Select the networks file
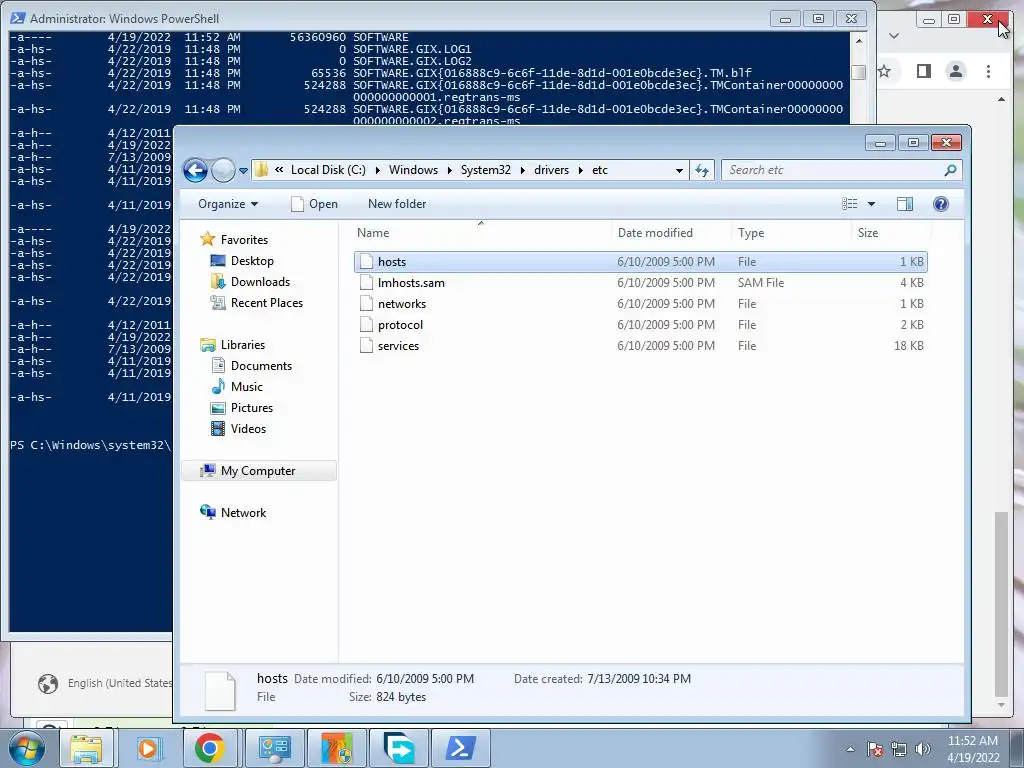 pyautogui.click(x=641, y=304)
